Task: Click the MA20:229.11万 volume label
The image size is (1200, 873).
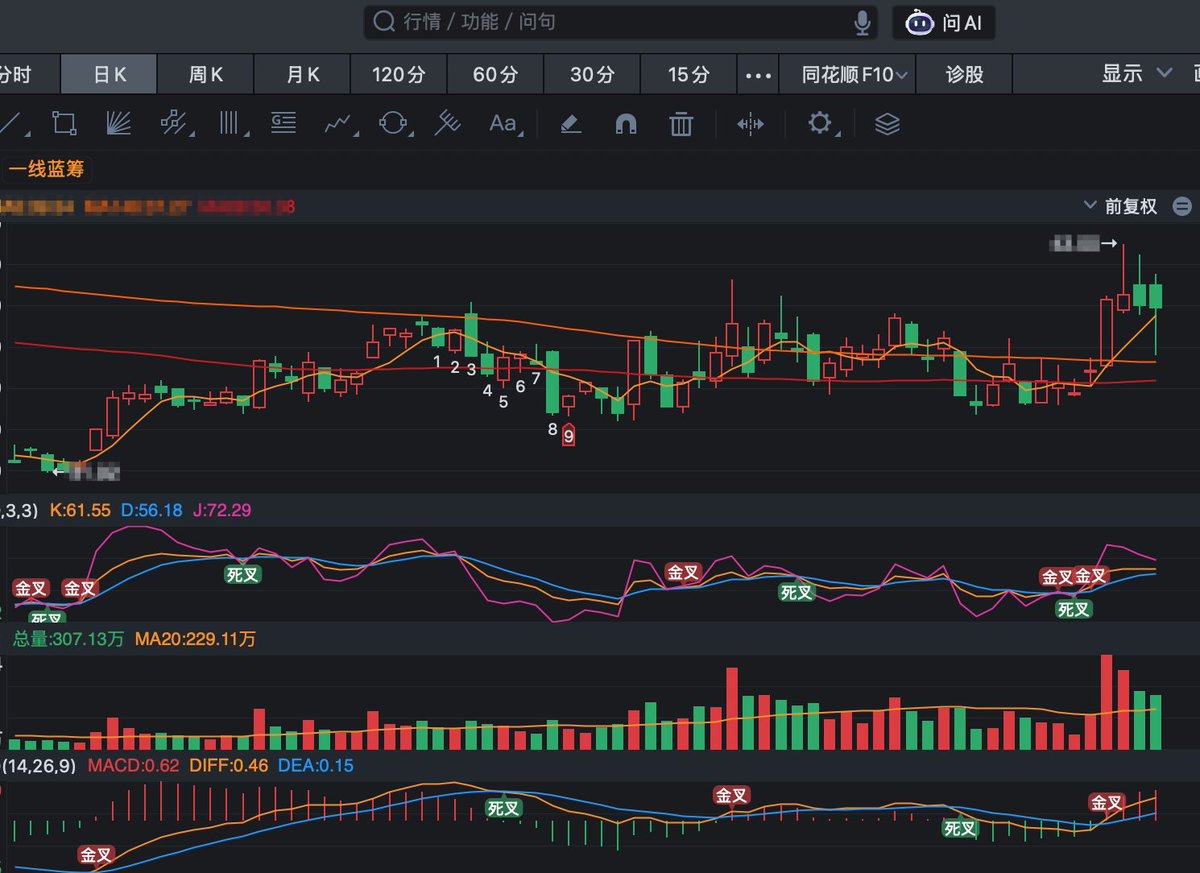Action: point(196,638)
